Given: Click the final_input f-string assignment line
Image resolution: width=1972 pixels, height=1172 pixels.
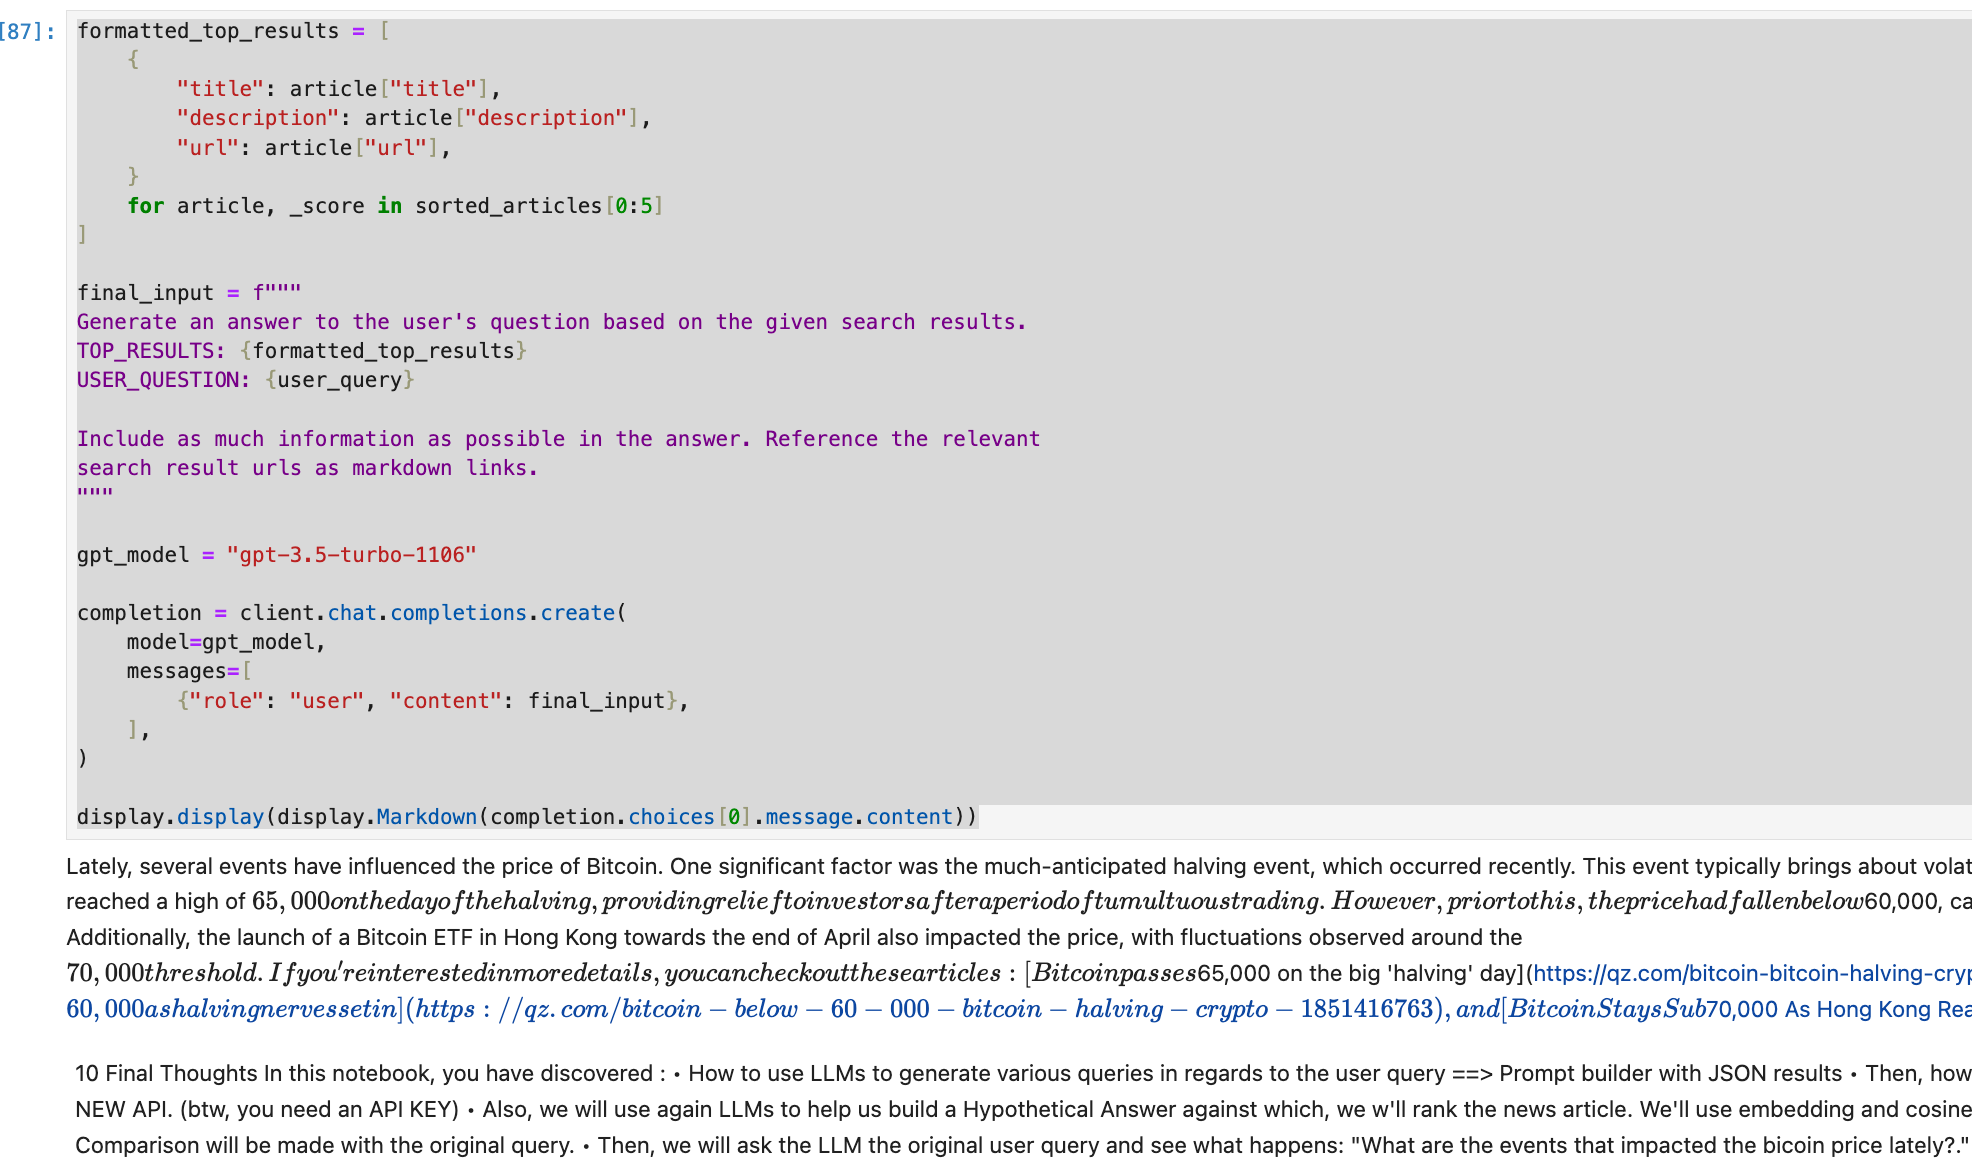Looking at the screenshot, I should coord(188,293).
